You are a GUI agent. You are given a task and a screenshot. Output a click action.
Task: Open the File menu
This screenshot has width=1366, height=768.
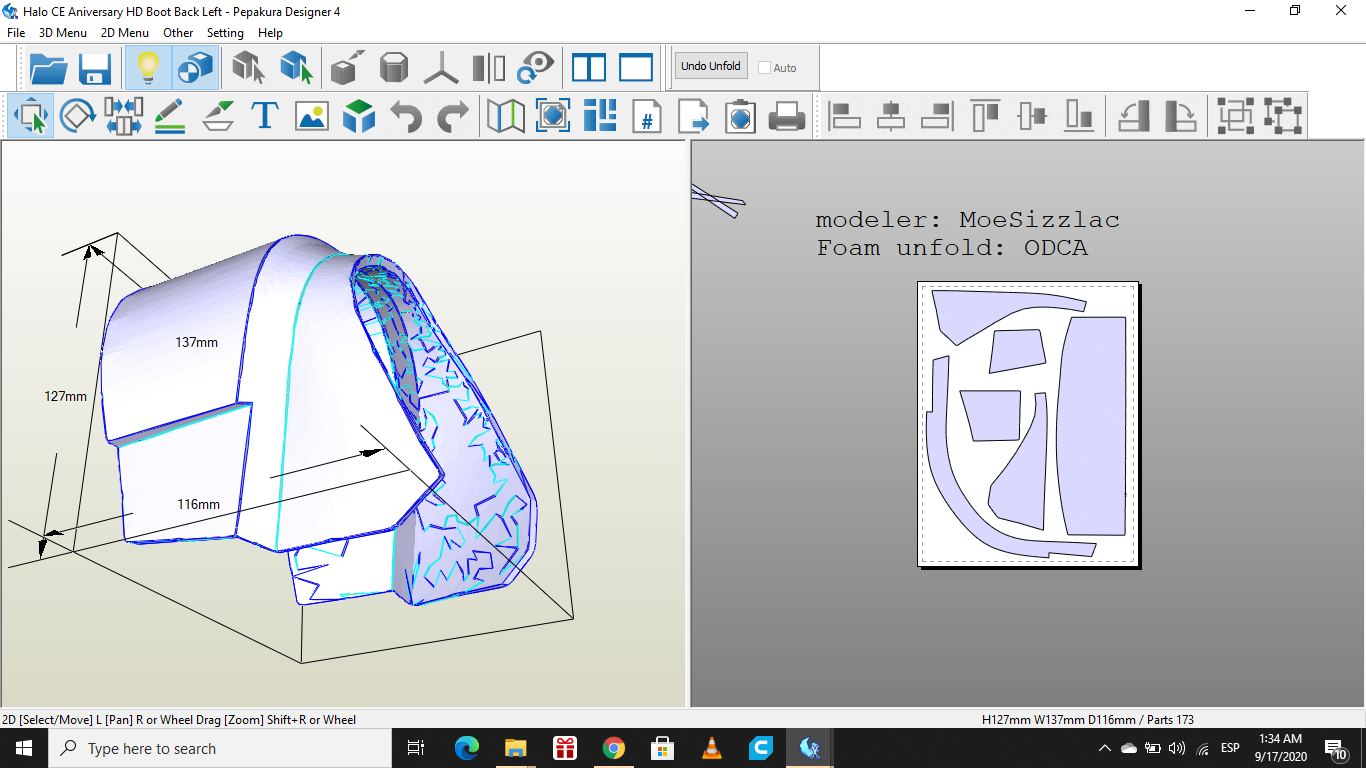coord(16,33)
